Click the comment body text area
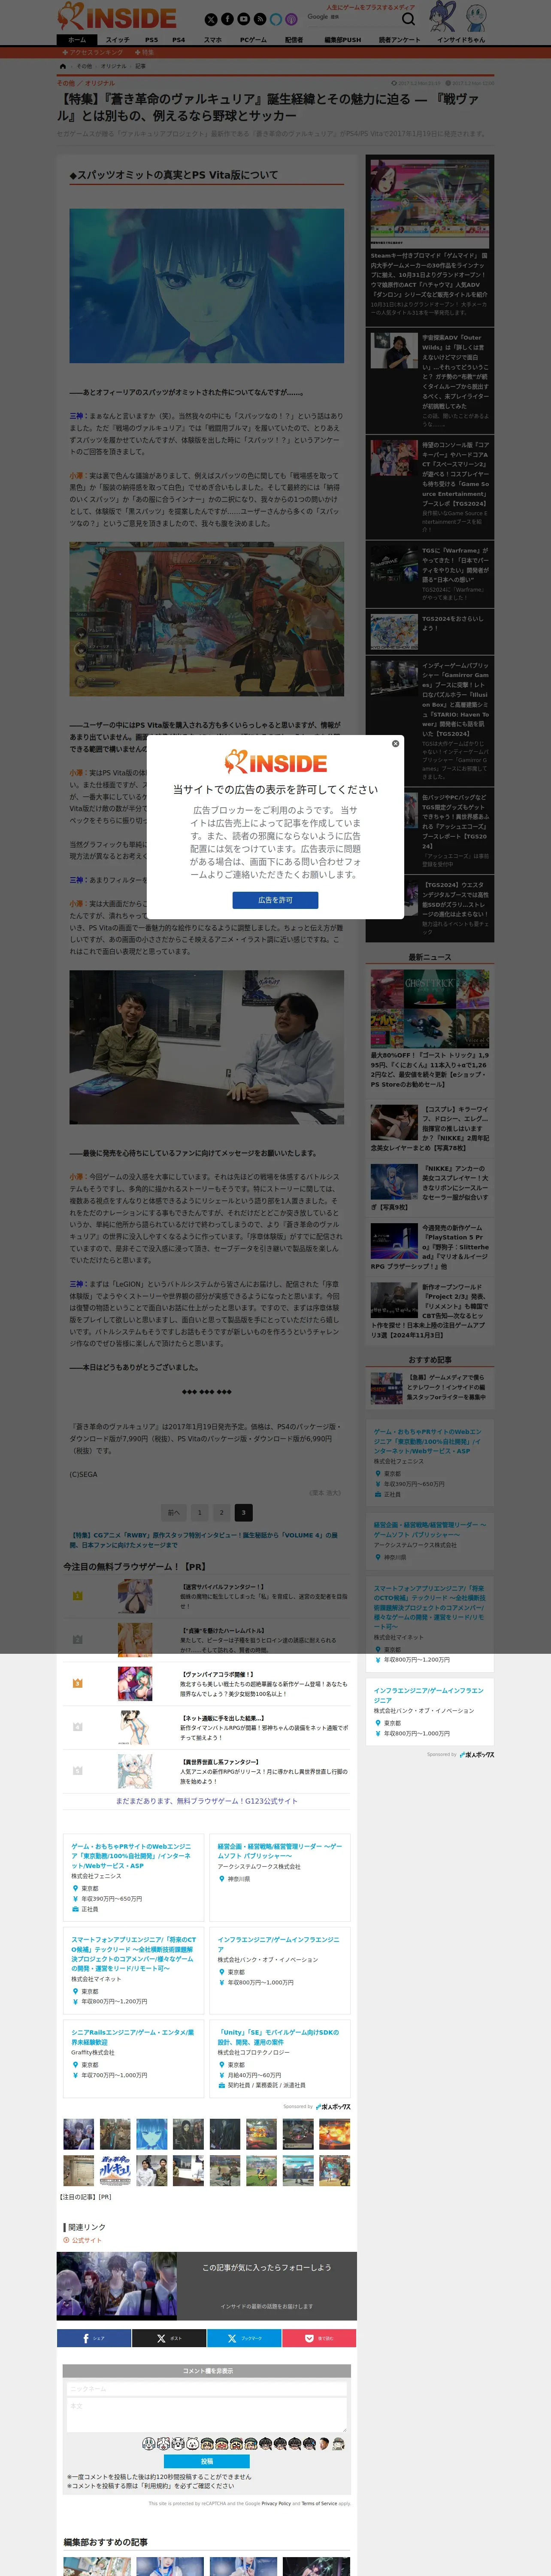This screenshot has height=2576, width=551. tap(206, 2415)
